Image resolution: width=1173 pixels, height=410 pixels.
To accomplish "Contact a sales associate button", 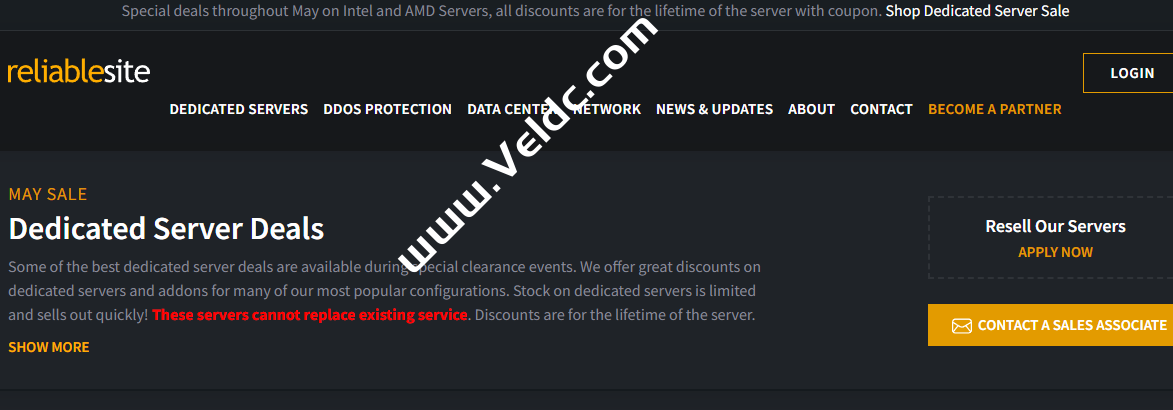I will [1050, 325].
